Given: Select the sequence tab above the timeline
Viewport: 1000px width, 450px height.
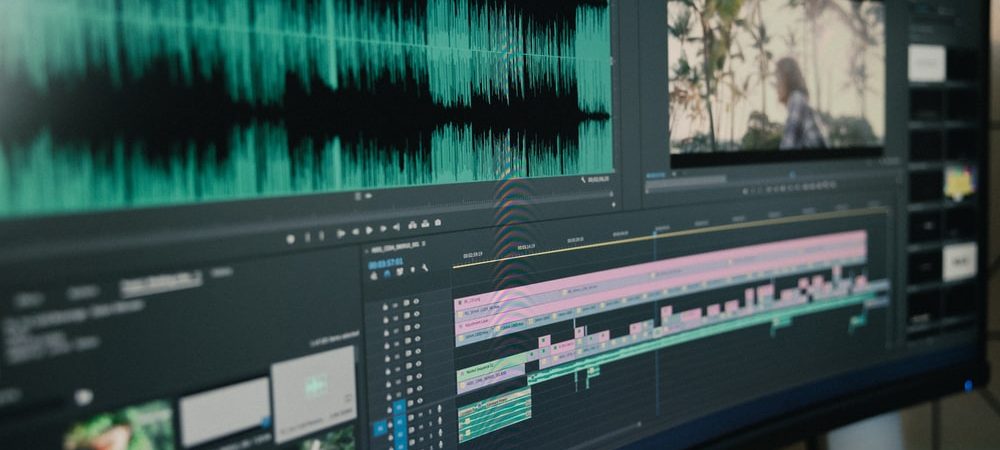Looking at the screenshot, I should (395, 248).
